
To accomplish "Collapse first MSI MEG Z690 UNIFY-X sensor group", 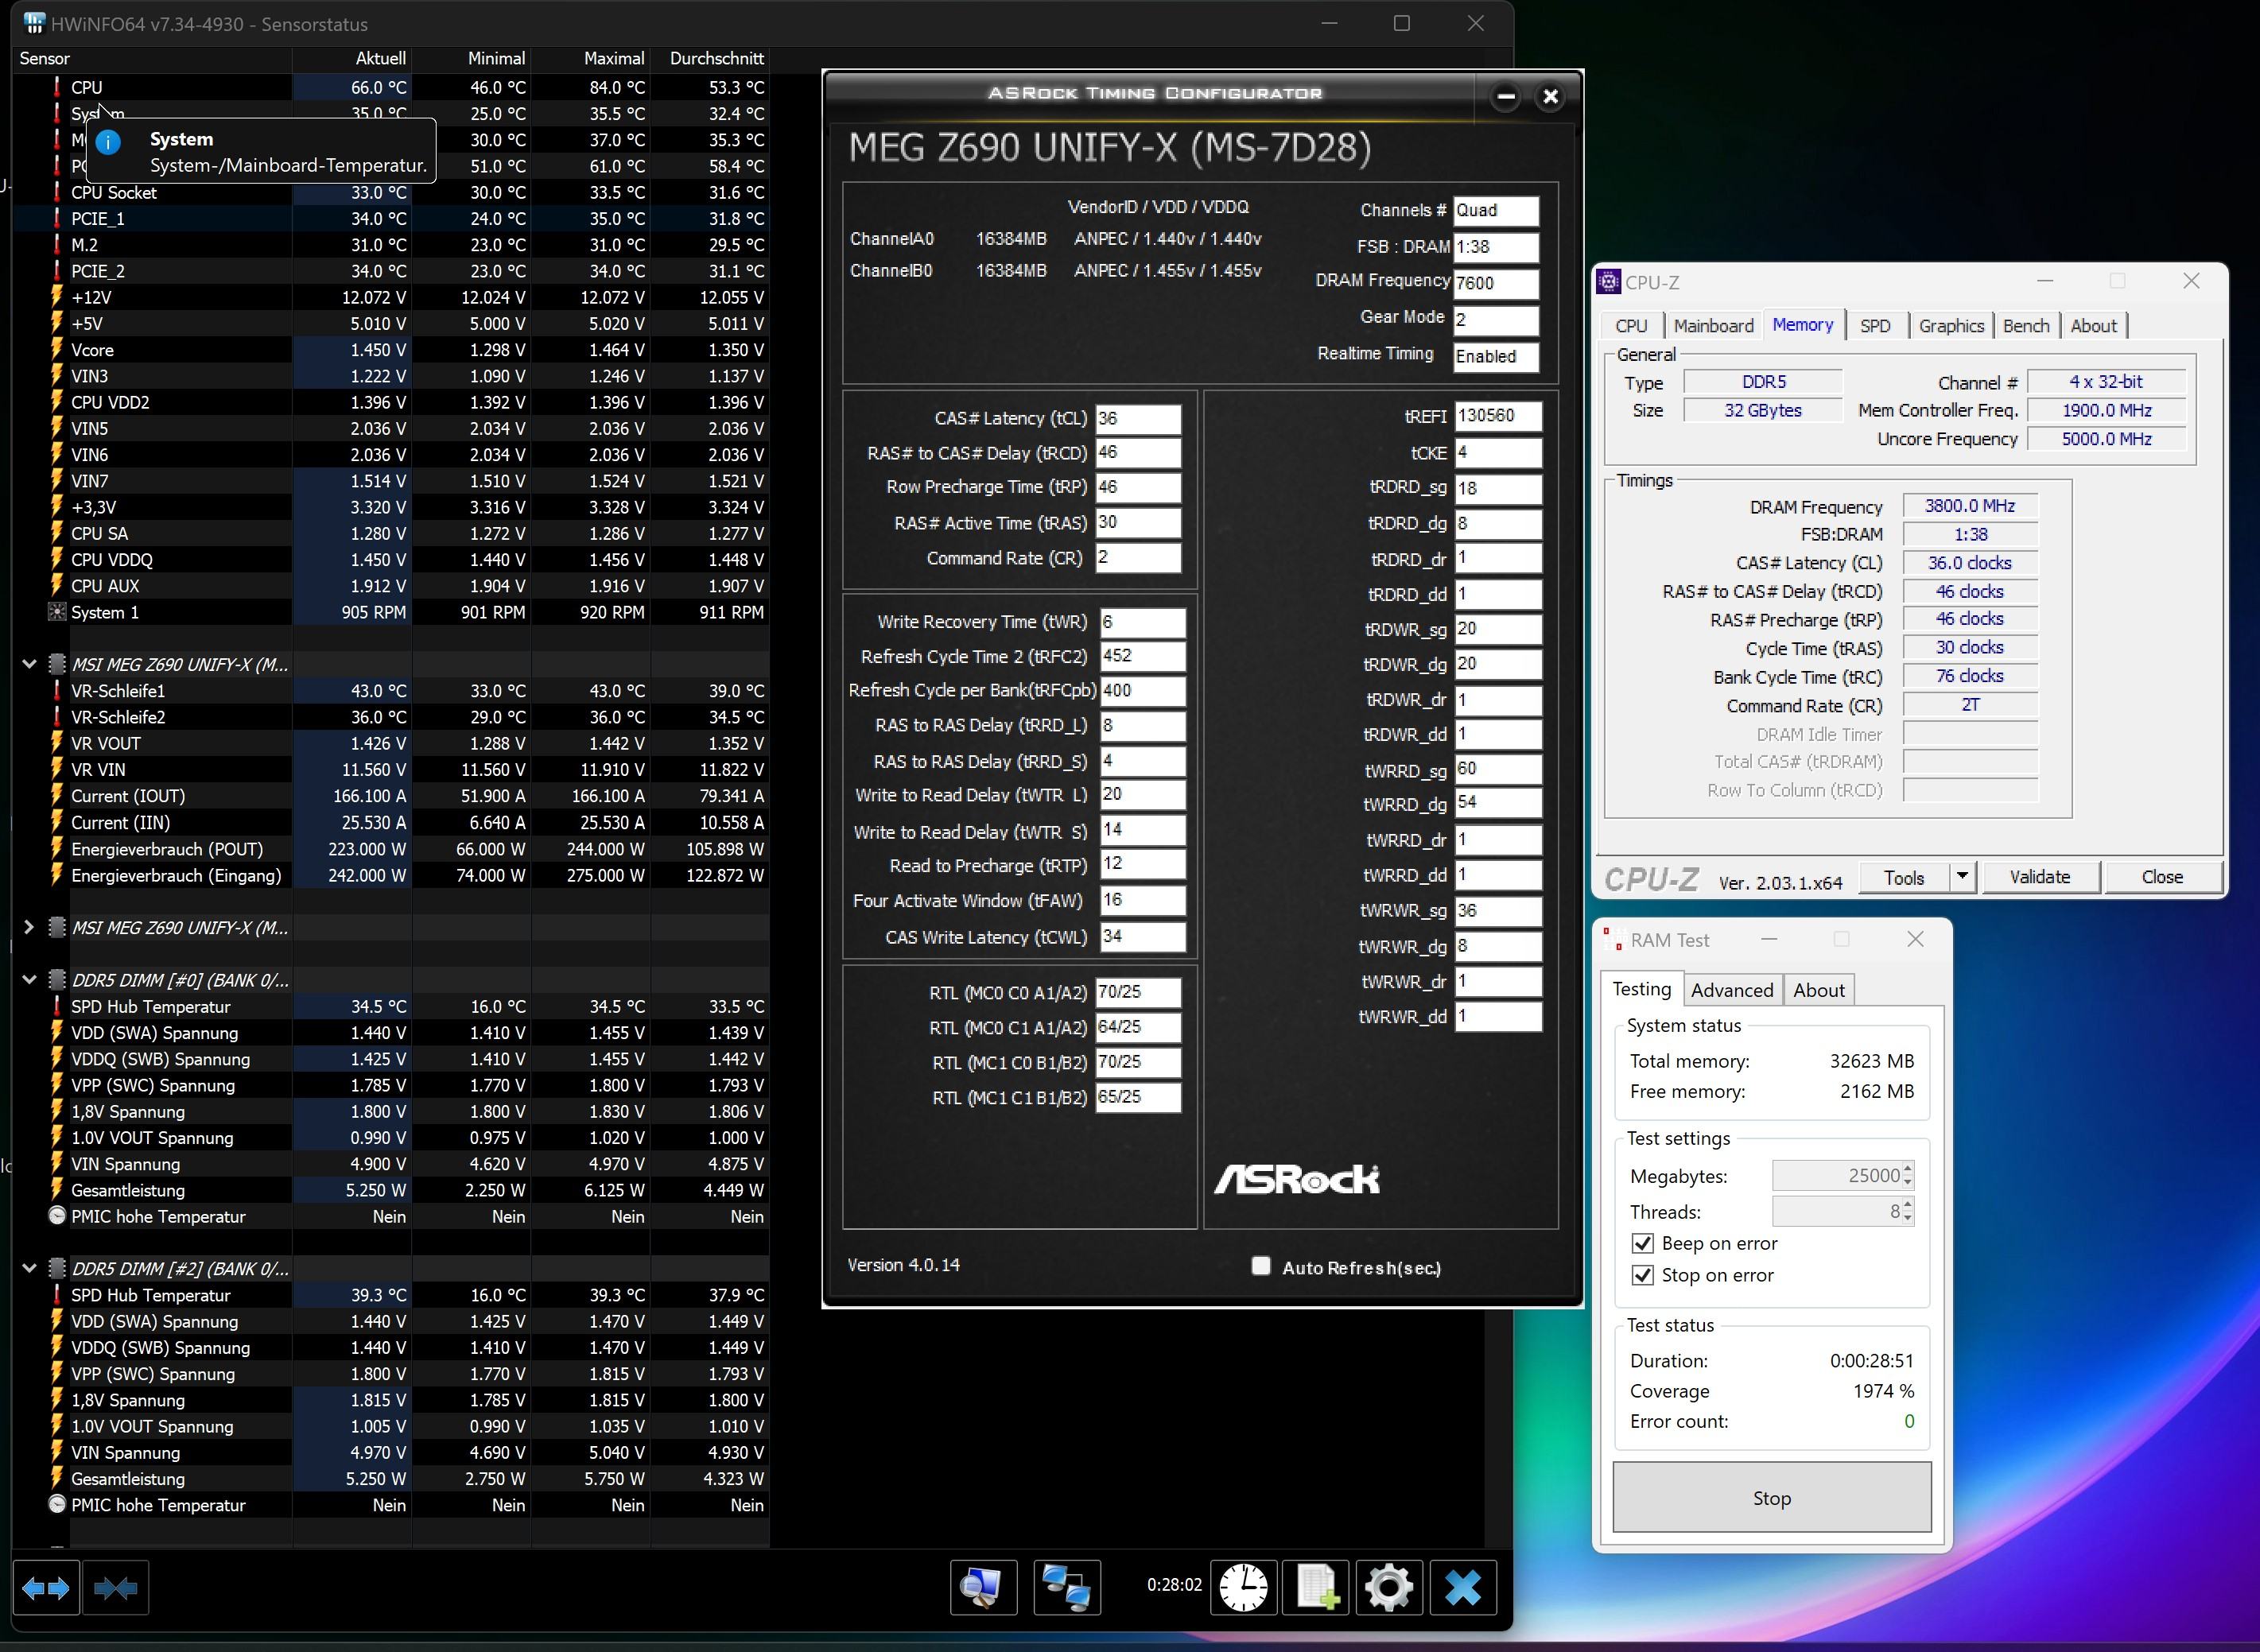I will pyautogui.click(x=29, y=664).
